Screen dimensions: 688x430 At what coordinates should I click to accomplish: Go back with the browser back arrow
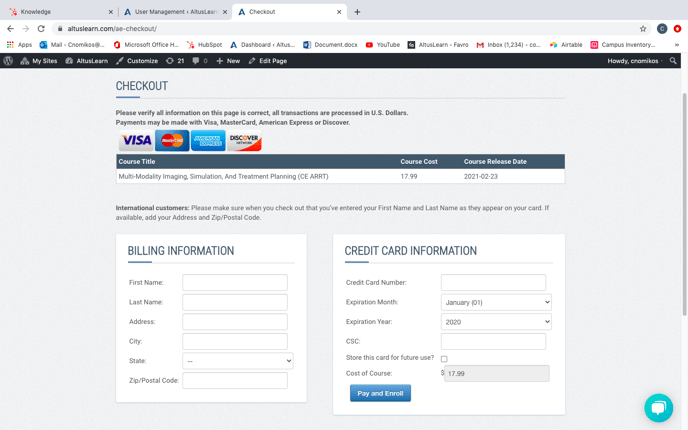11,29
